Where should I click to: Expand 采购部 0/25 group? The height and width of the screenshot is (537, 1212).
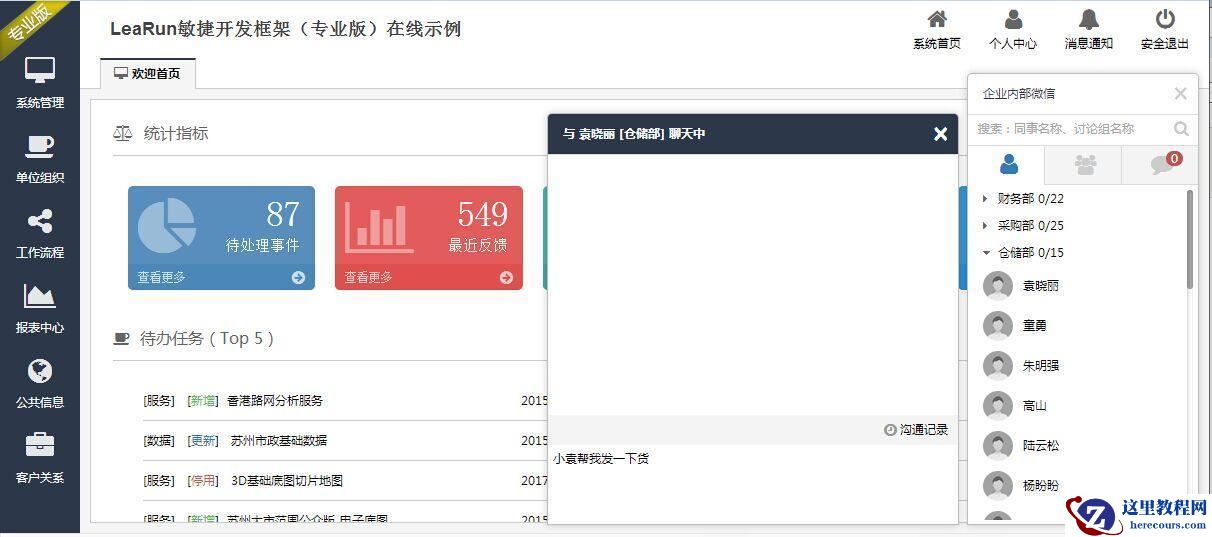1030,226
